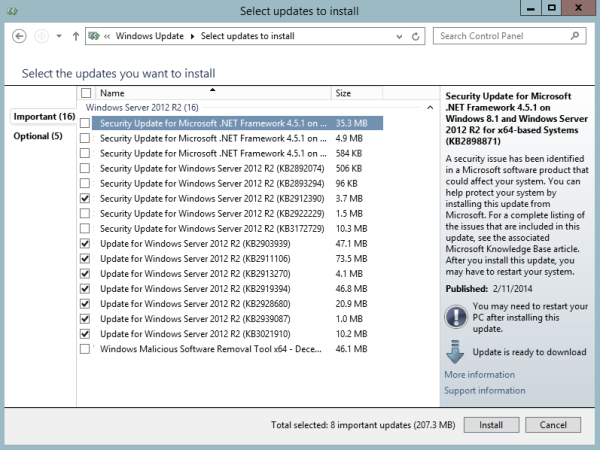
Task: Collapse the Windows Server 2012 R2 group
Action: pyautogui.click(x=430, y=108)
